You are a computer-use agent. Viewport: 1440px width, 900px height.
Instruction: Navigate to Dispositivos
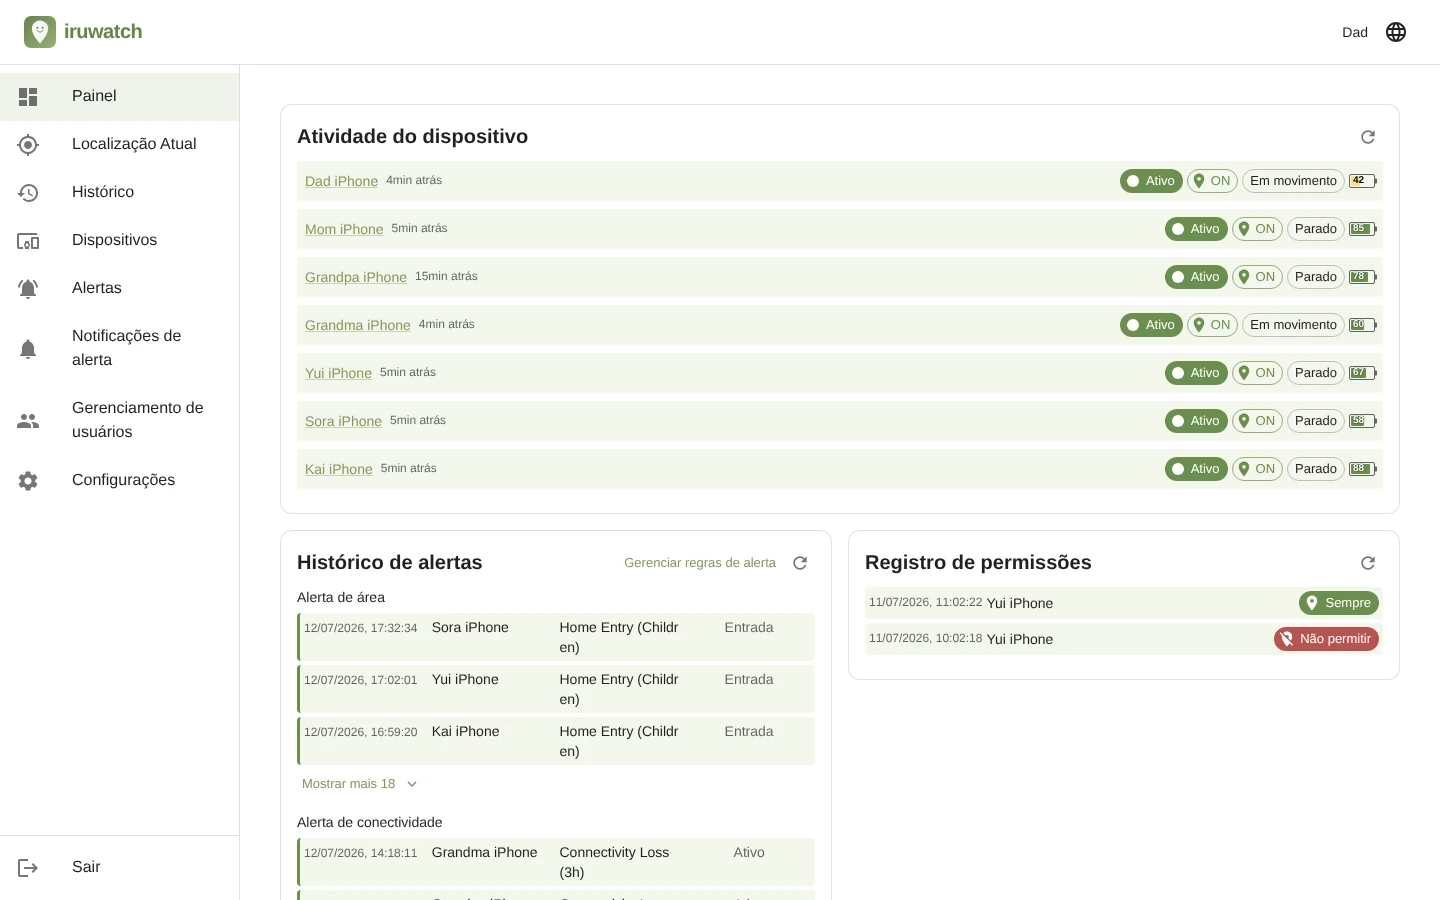(119, 241)
